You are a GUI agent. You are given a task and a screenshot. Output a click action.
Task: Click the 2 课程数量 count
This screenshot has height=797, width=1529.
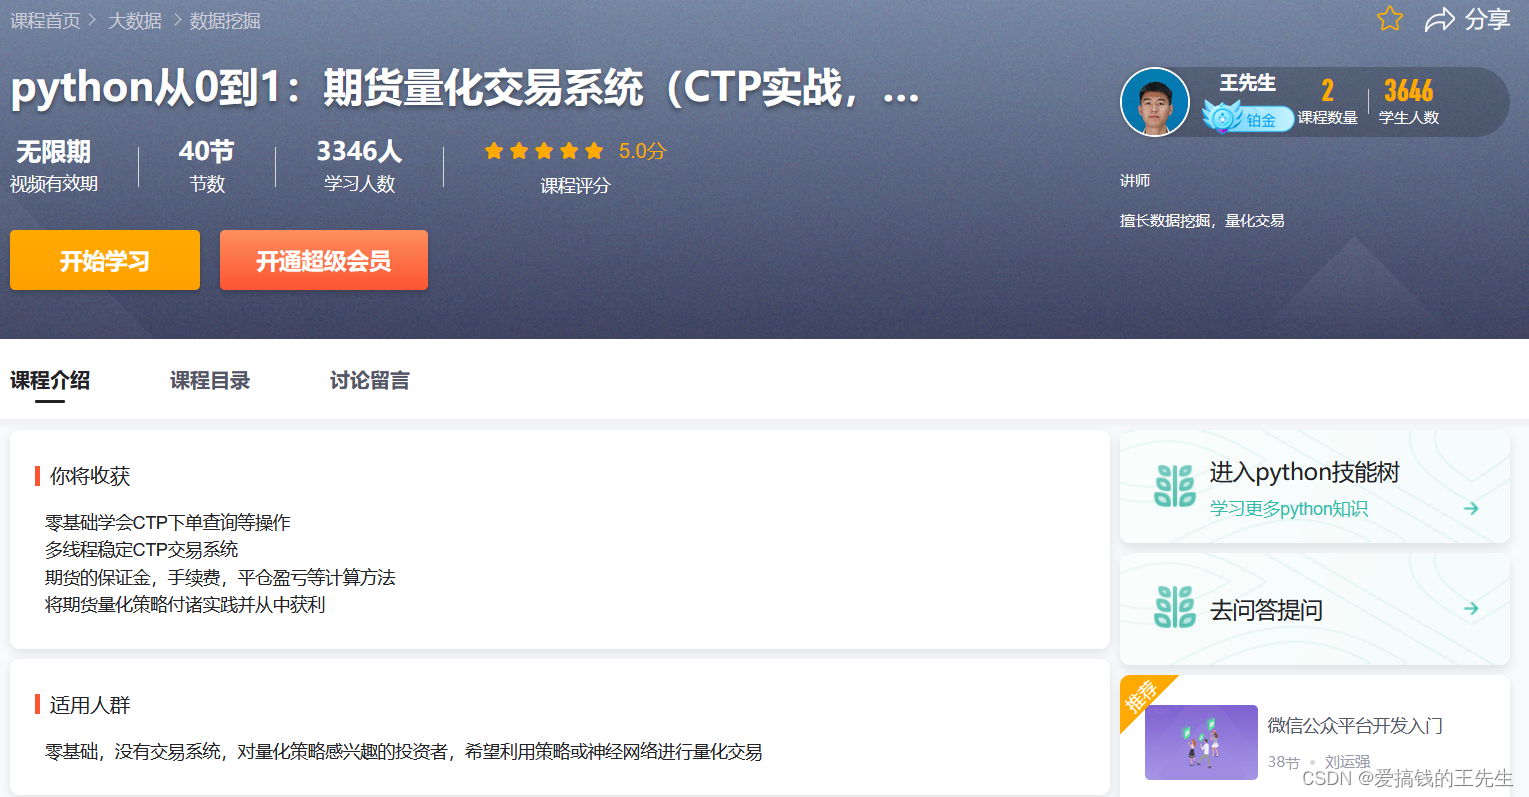point(1327,102)
